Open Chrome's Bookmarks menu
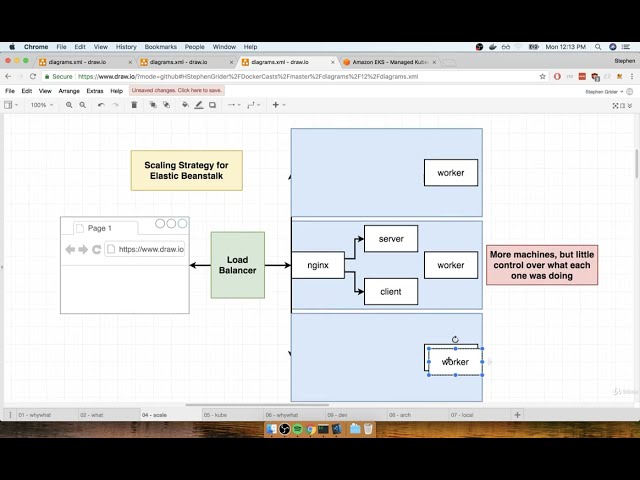Screen dimensions: 640x480 [x=160, y=47]
